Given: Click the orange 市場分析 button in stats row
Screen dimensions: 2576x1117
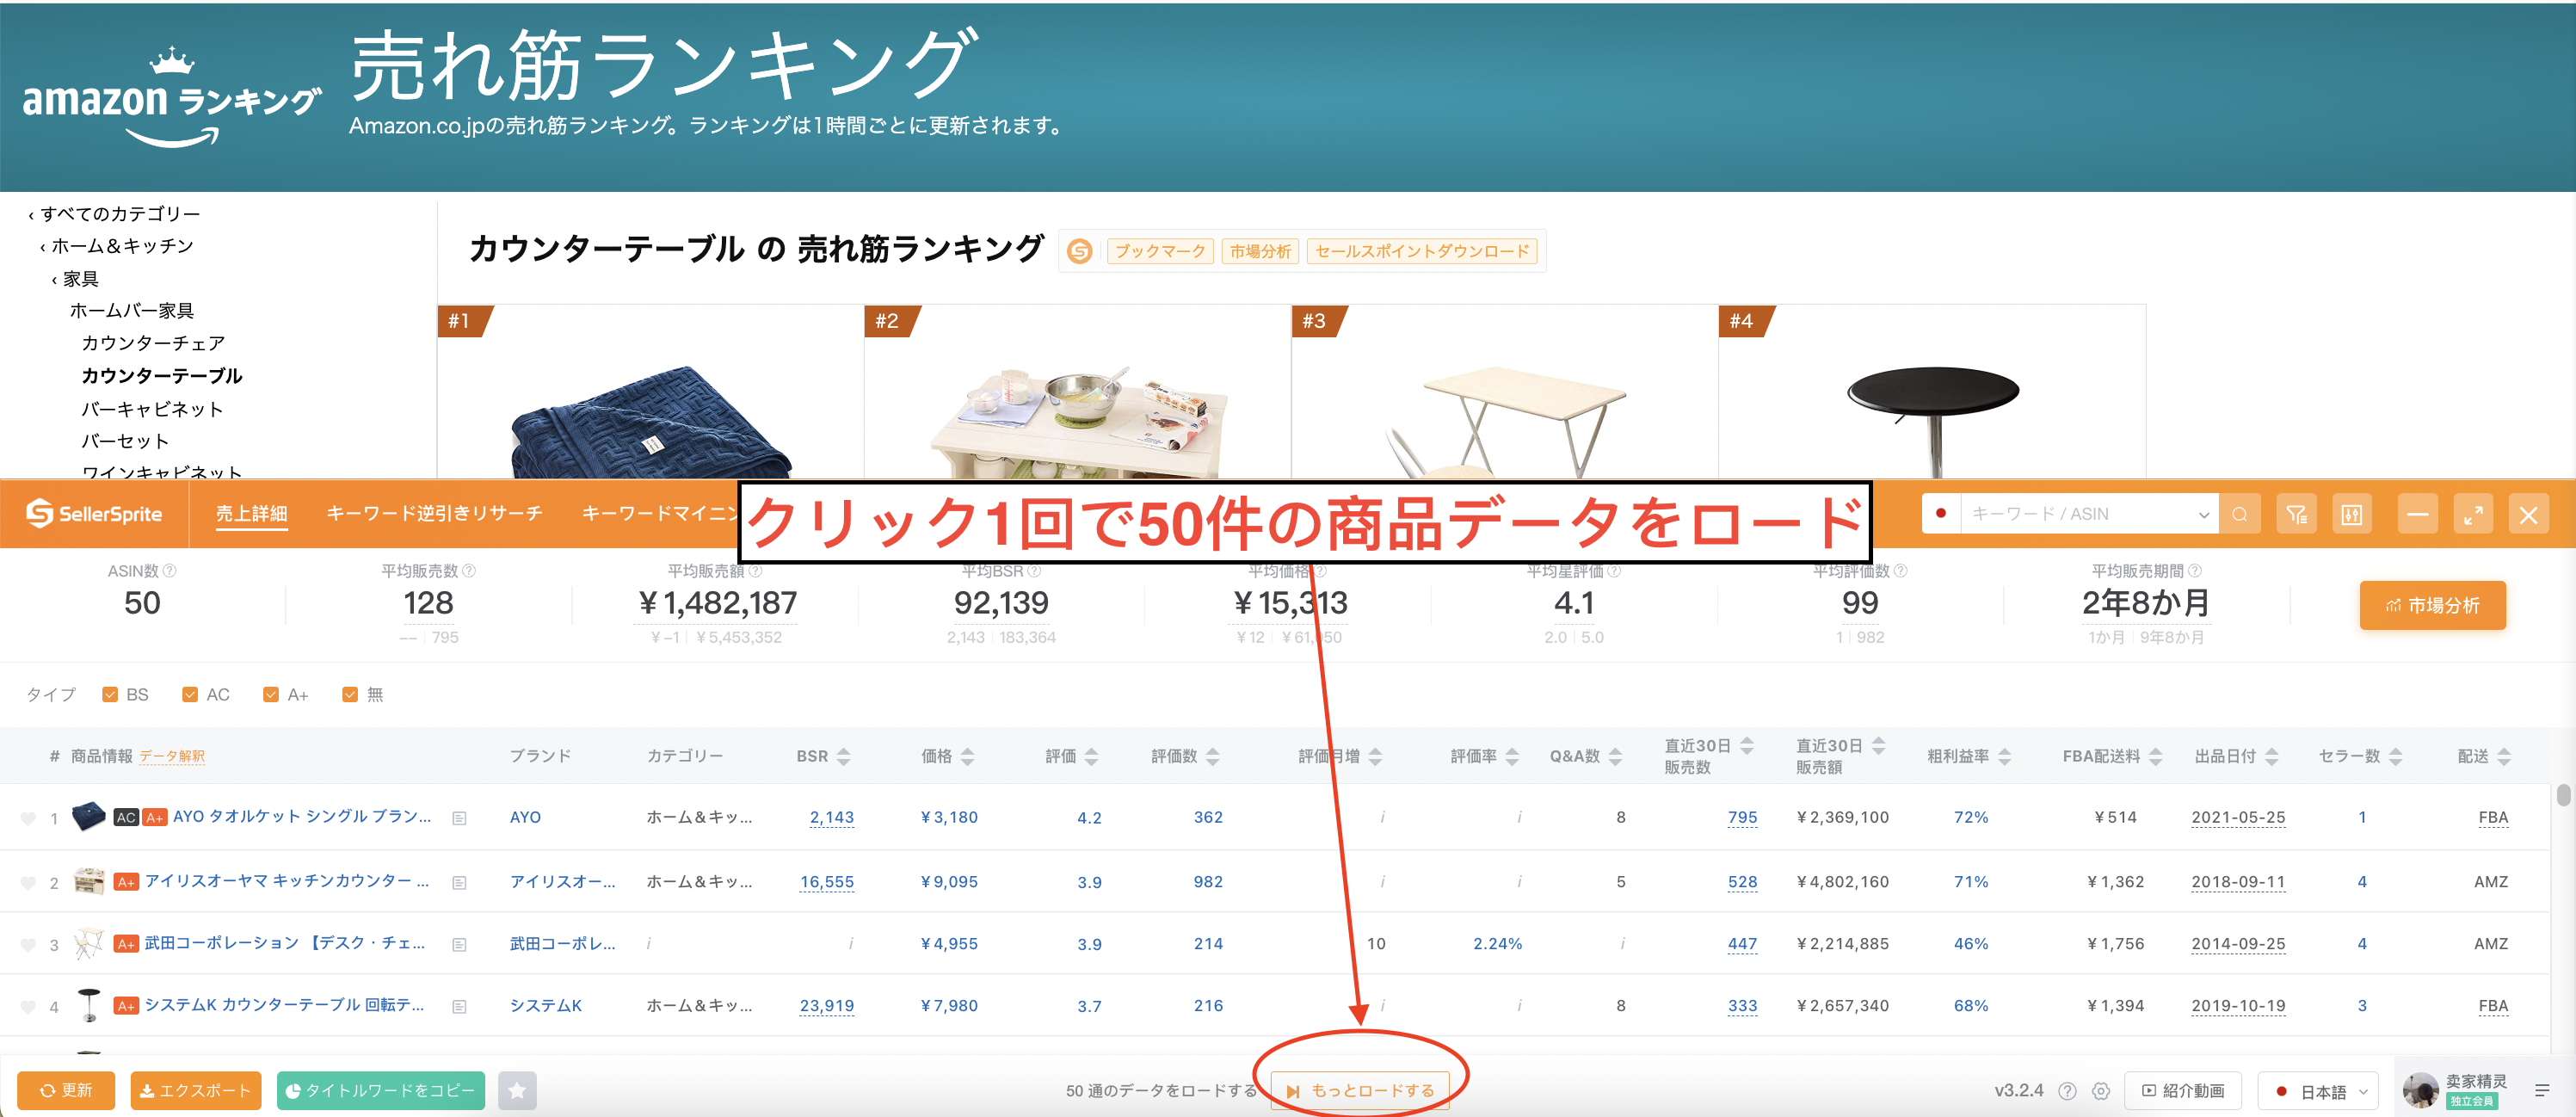Looking at the screenshot, I should [x=2432, y=605].
